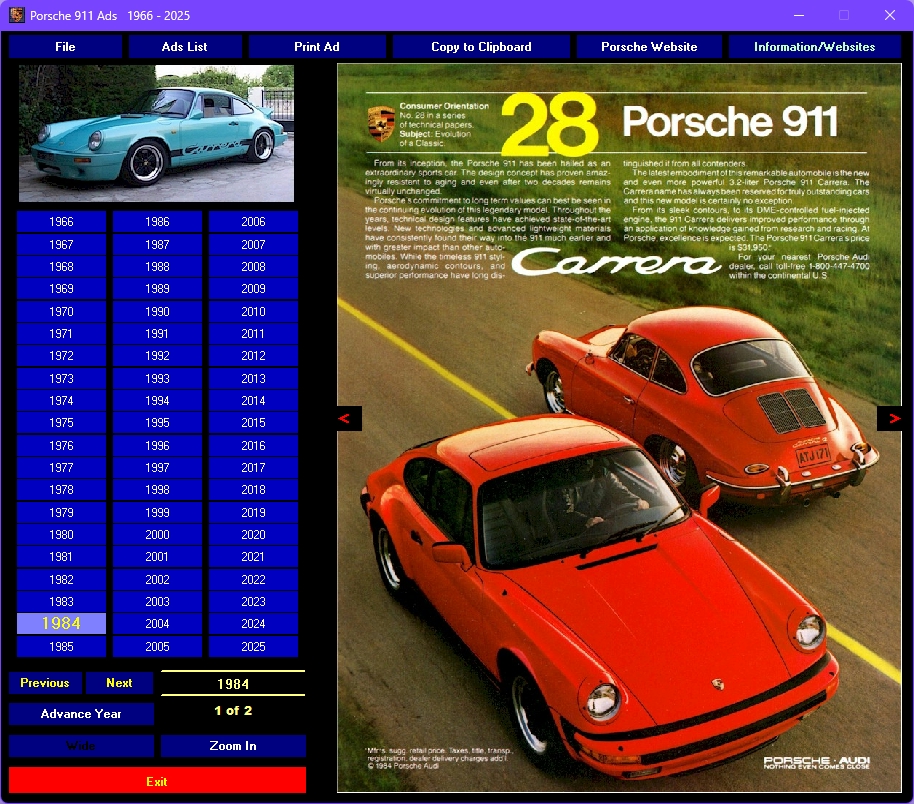Select the year 1998
This screenshot has width=914, height=804.
pyautogui.click(x=157, y=490)
